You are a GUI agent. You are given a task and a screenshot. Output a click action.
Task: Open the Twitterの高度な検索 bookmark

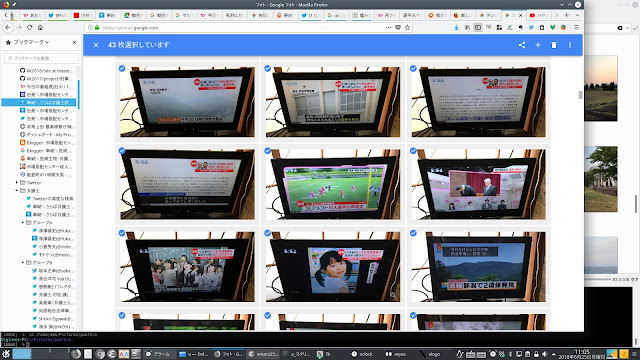click(50, 198)
